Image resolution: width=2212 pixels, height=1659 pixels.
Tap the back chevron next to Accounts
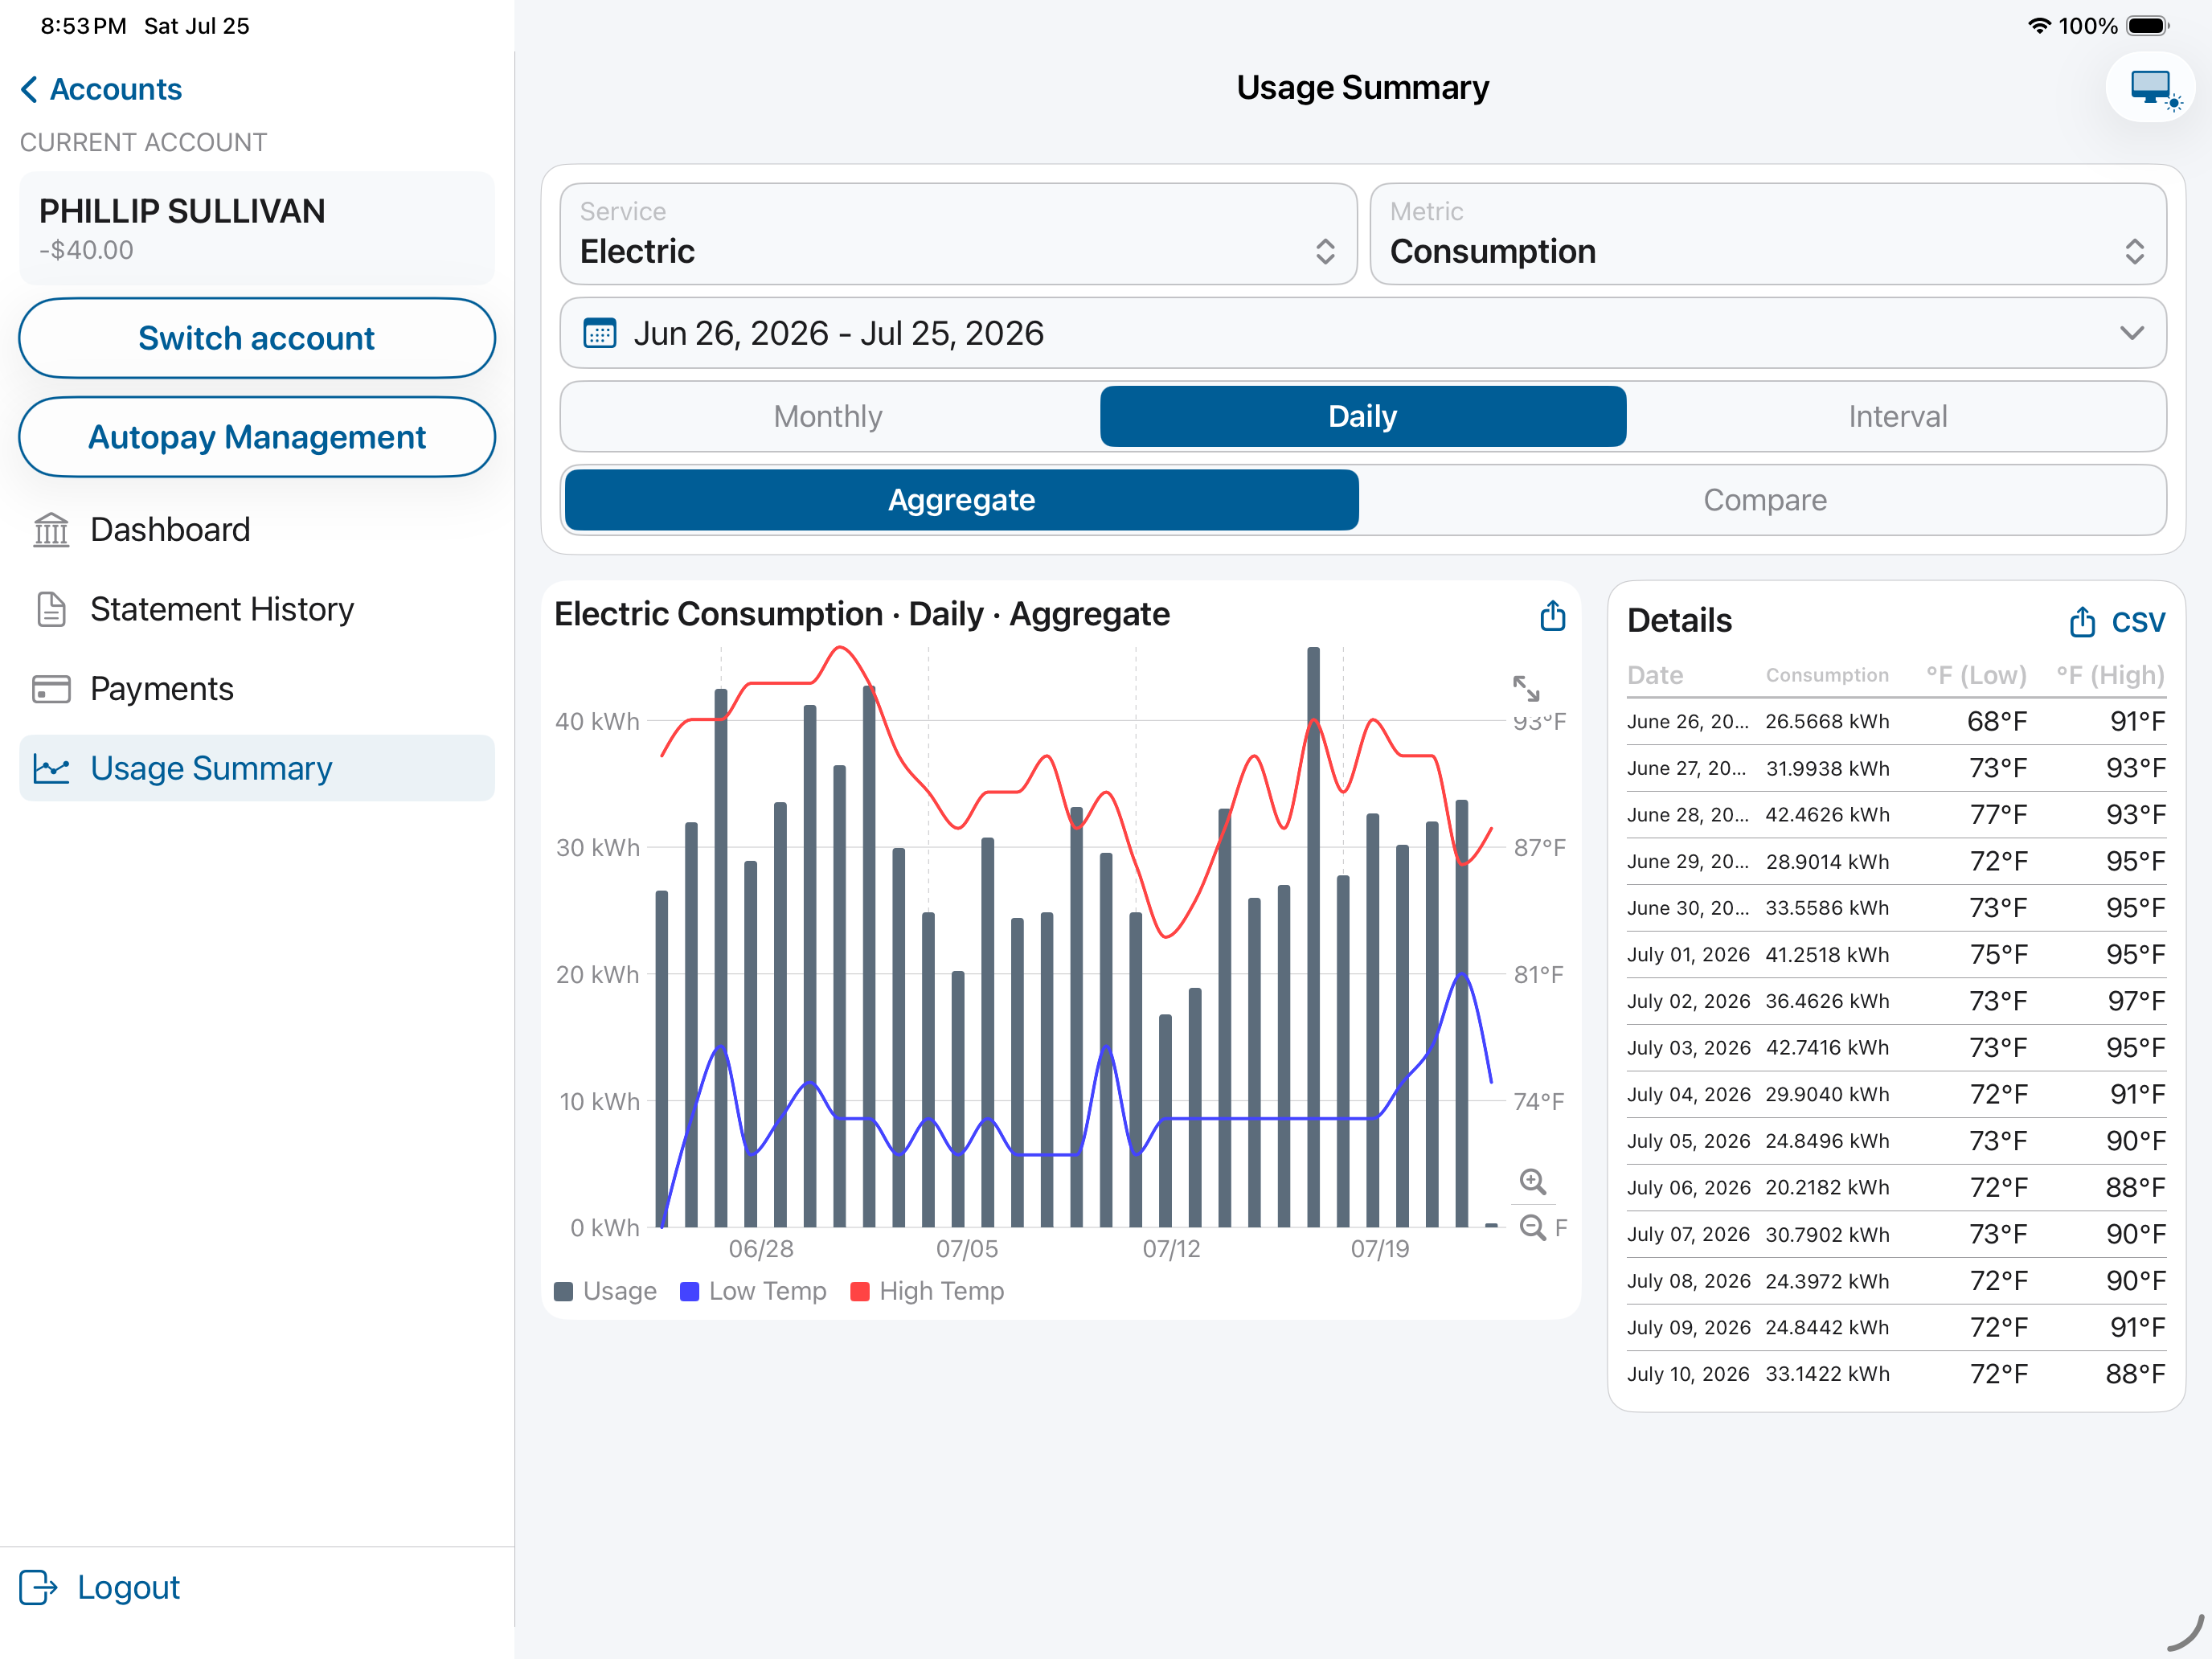point(29,89)
